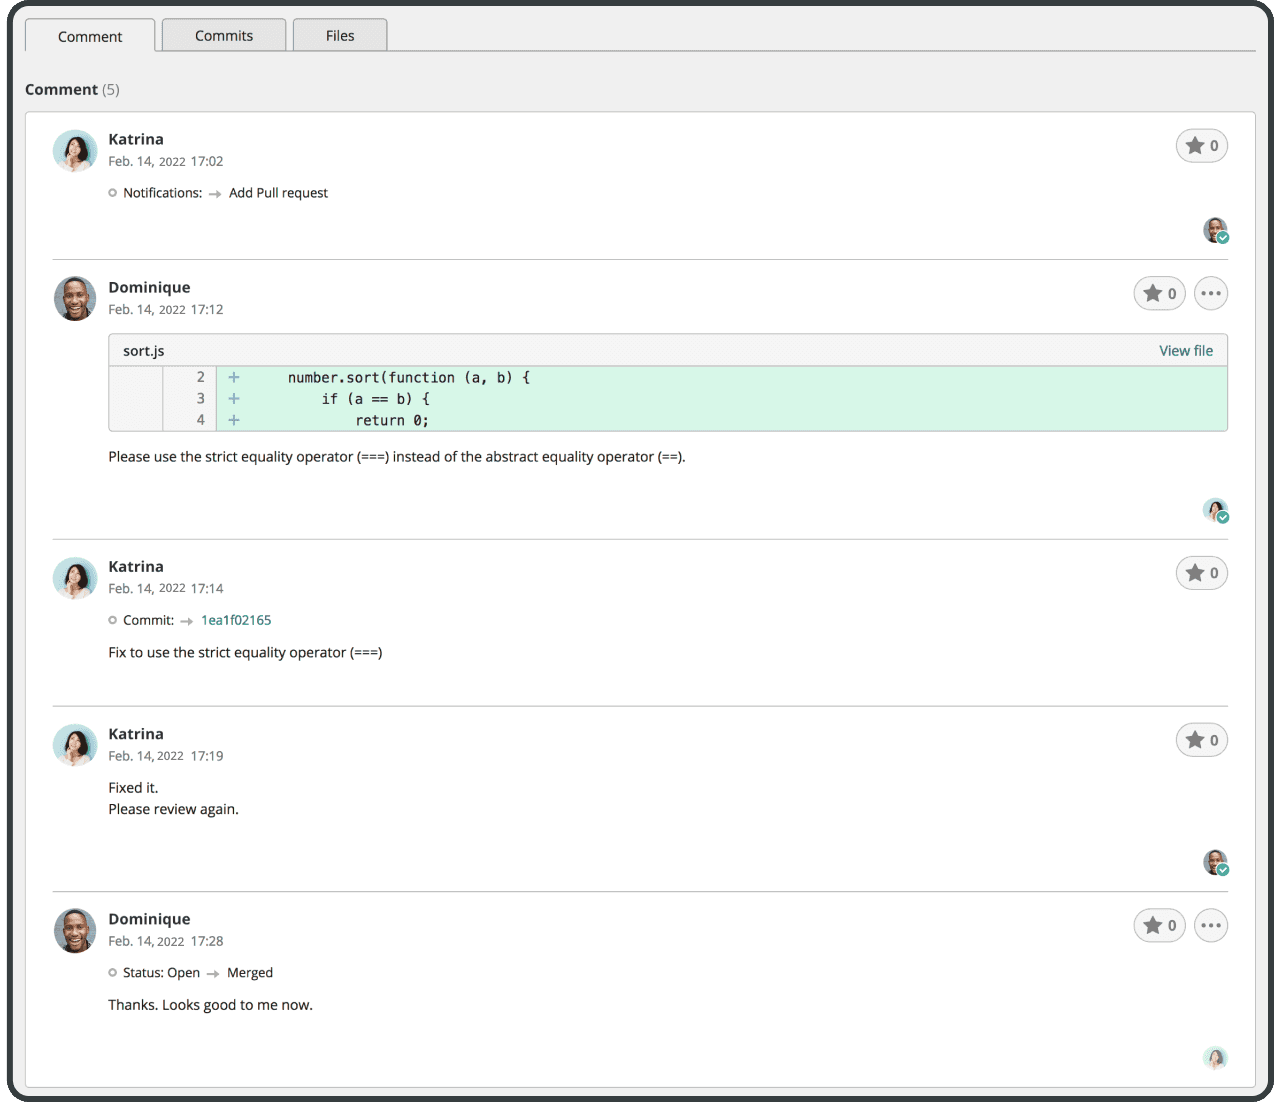Click the status dot beside Notifications
This screenshot has height=1102, width=1281.
[x=112, y=192]
